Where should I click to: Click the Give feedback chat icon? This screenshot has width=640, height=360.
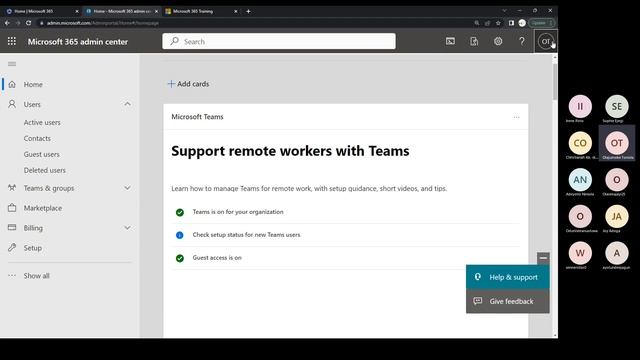pos(478,301)
